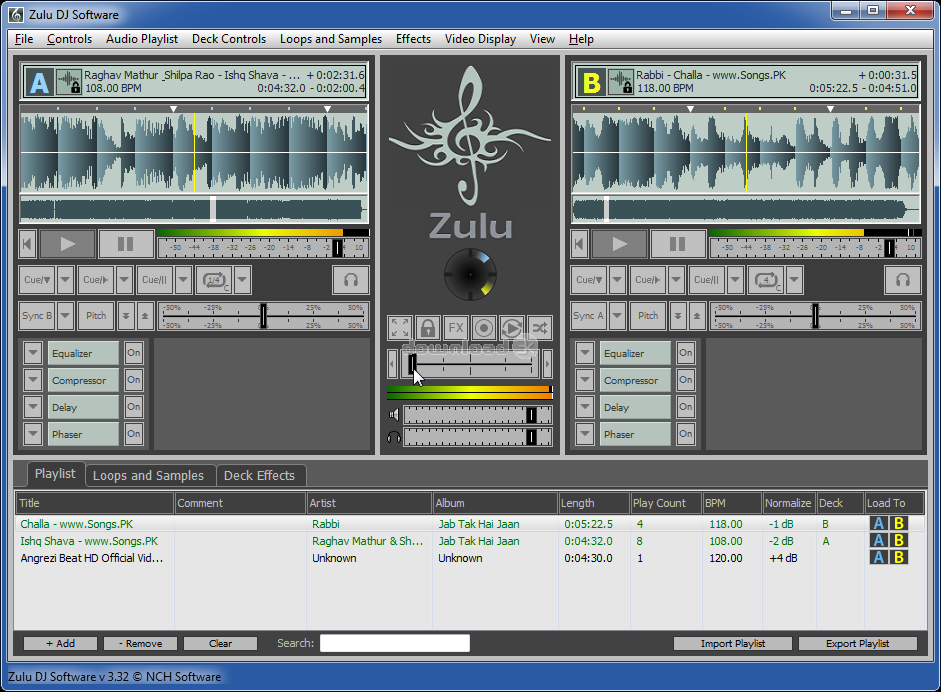
Task: Open dropdown arrow beside Sync B
Action: 65,315
